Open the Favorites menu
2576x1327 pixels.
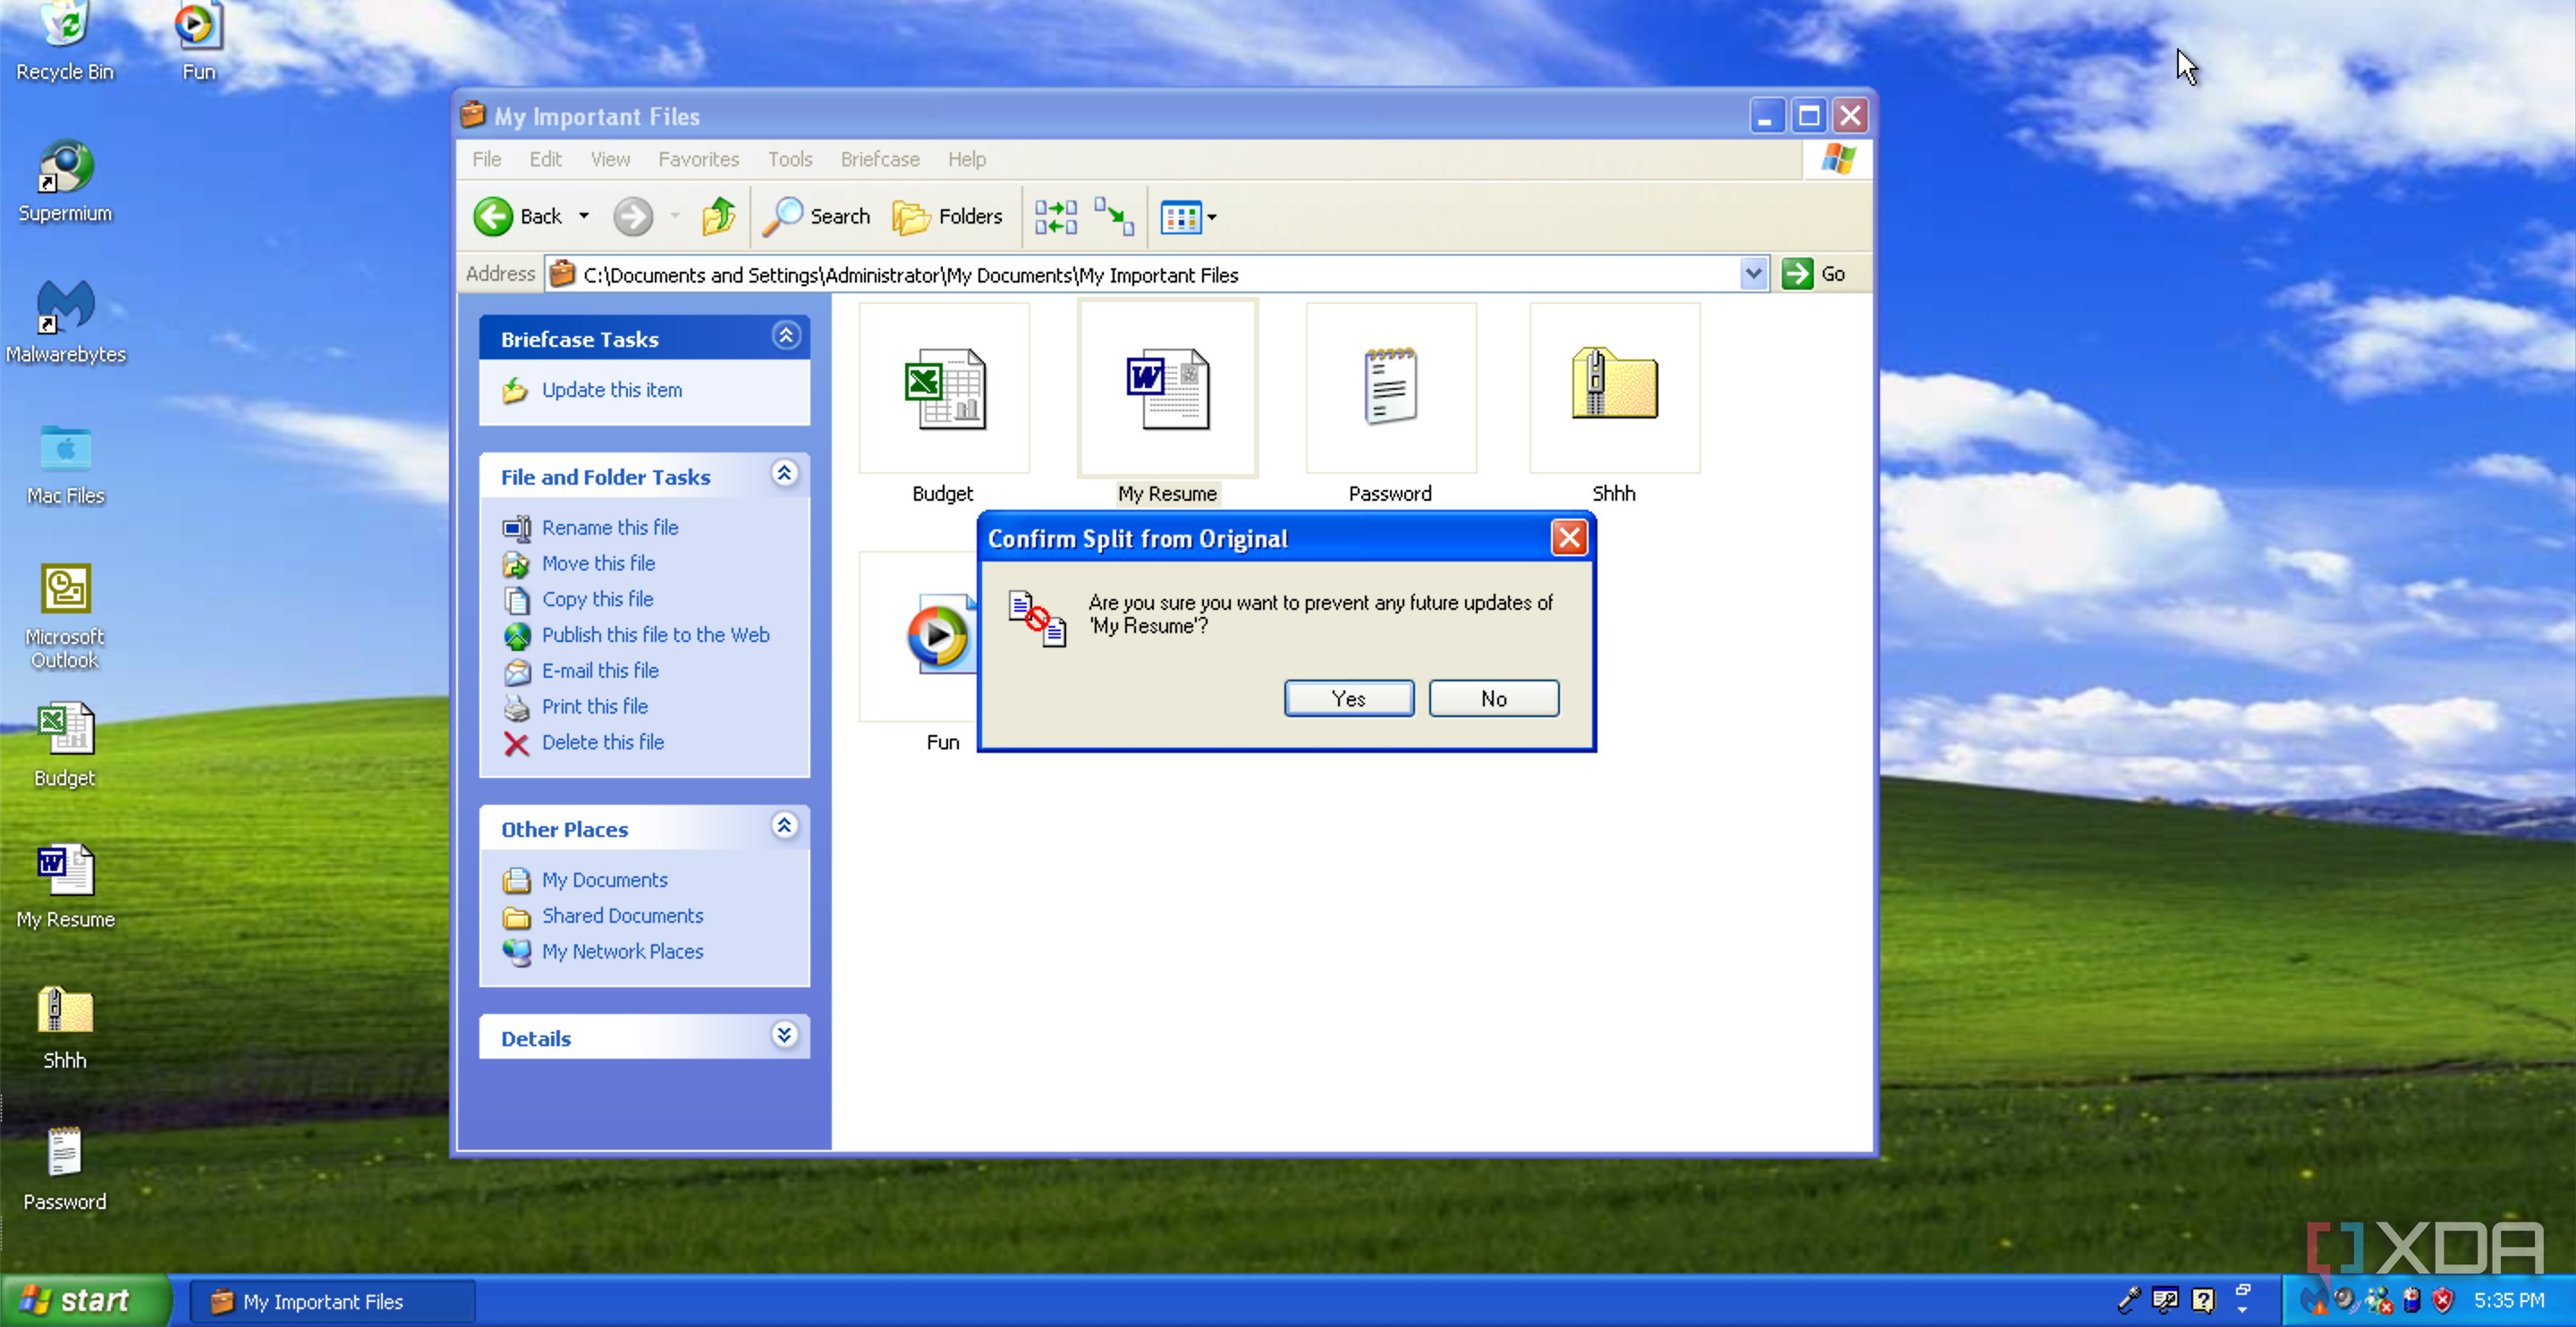698,159
